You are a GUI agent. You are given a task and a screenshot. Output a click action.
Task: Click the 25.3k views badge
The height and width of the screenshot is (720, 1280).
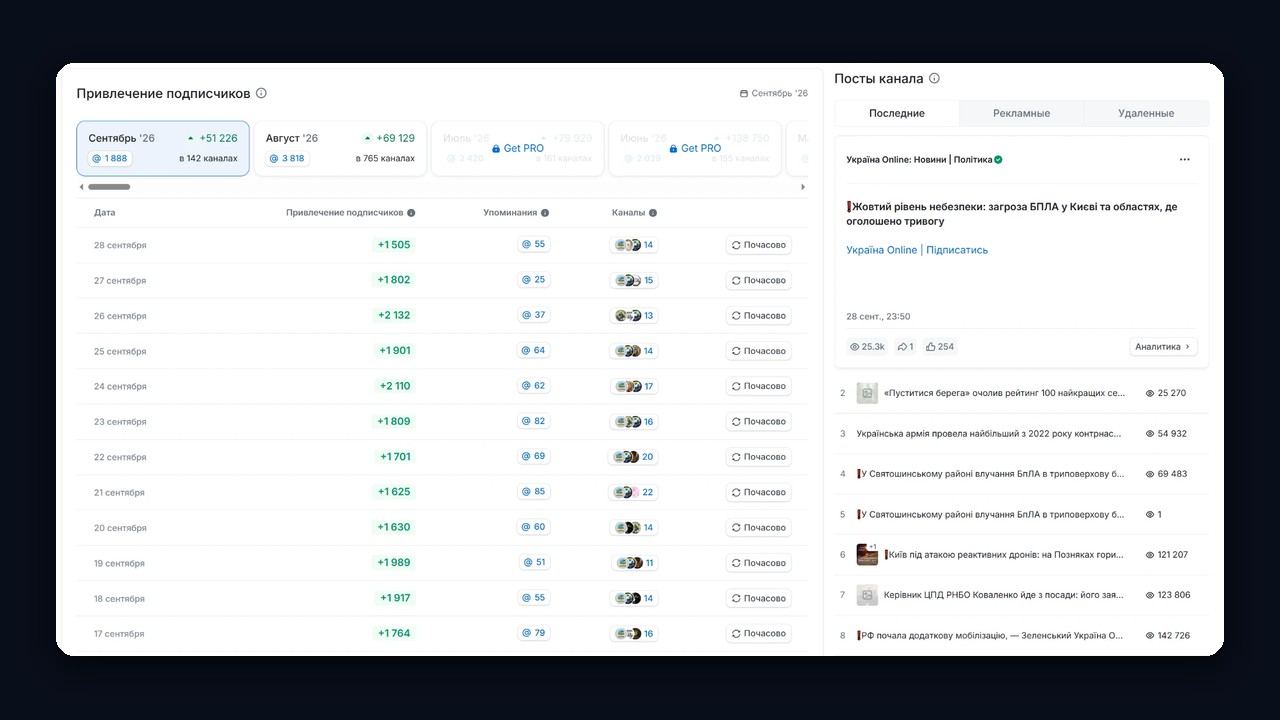tap(867, 347)
